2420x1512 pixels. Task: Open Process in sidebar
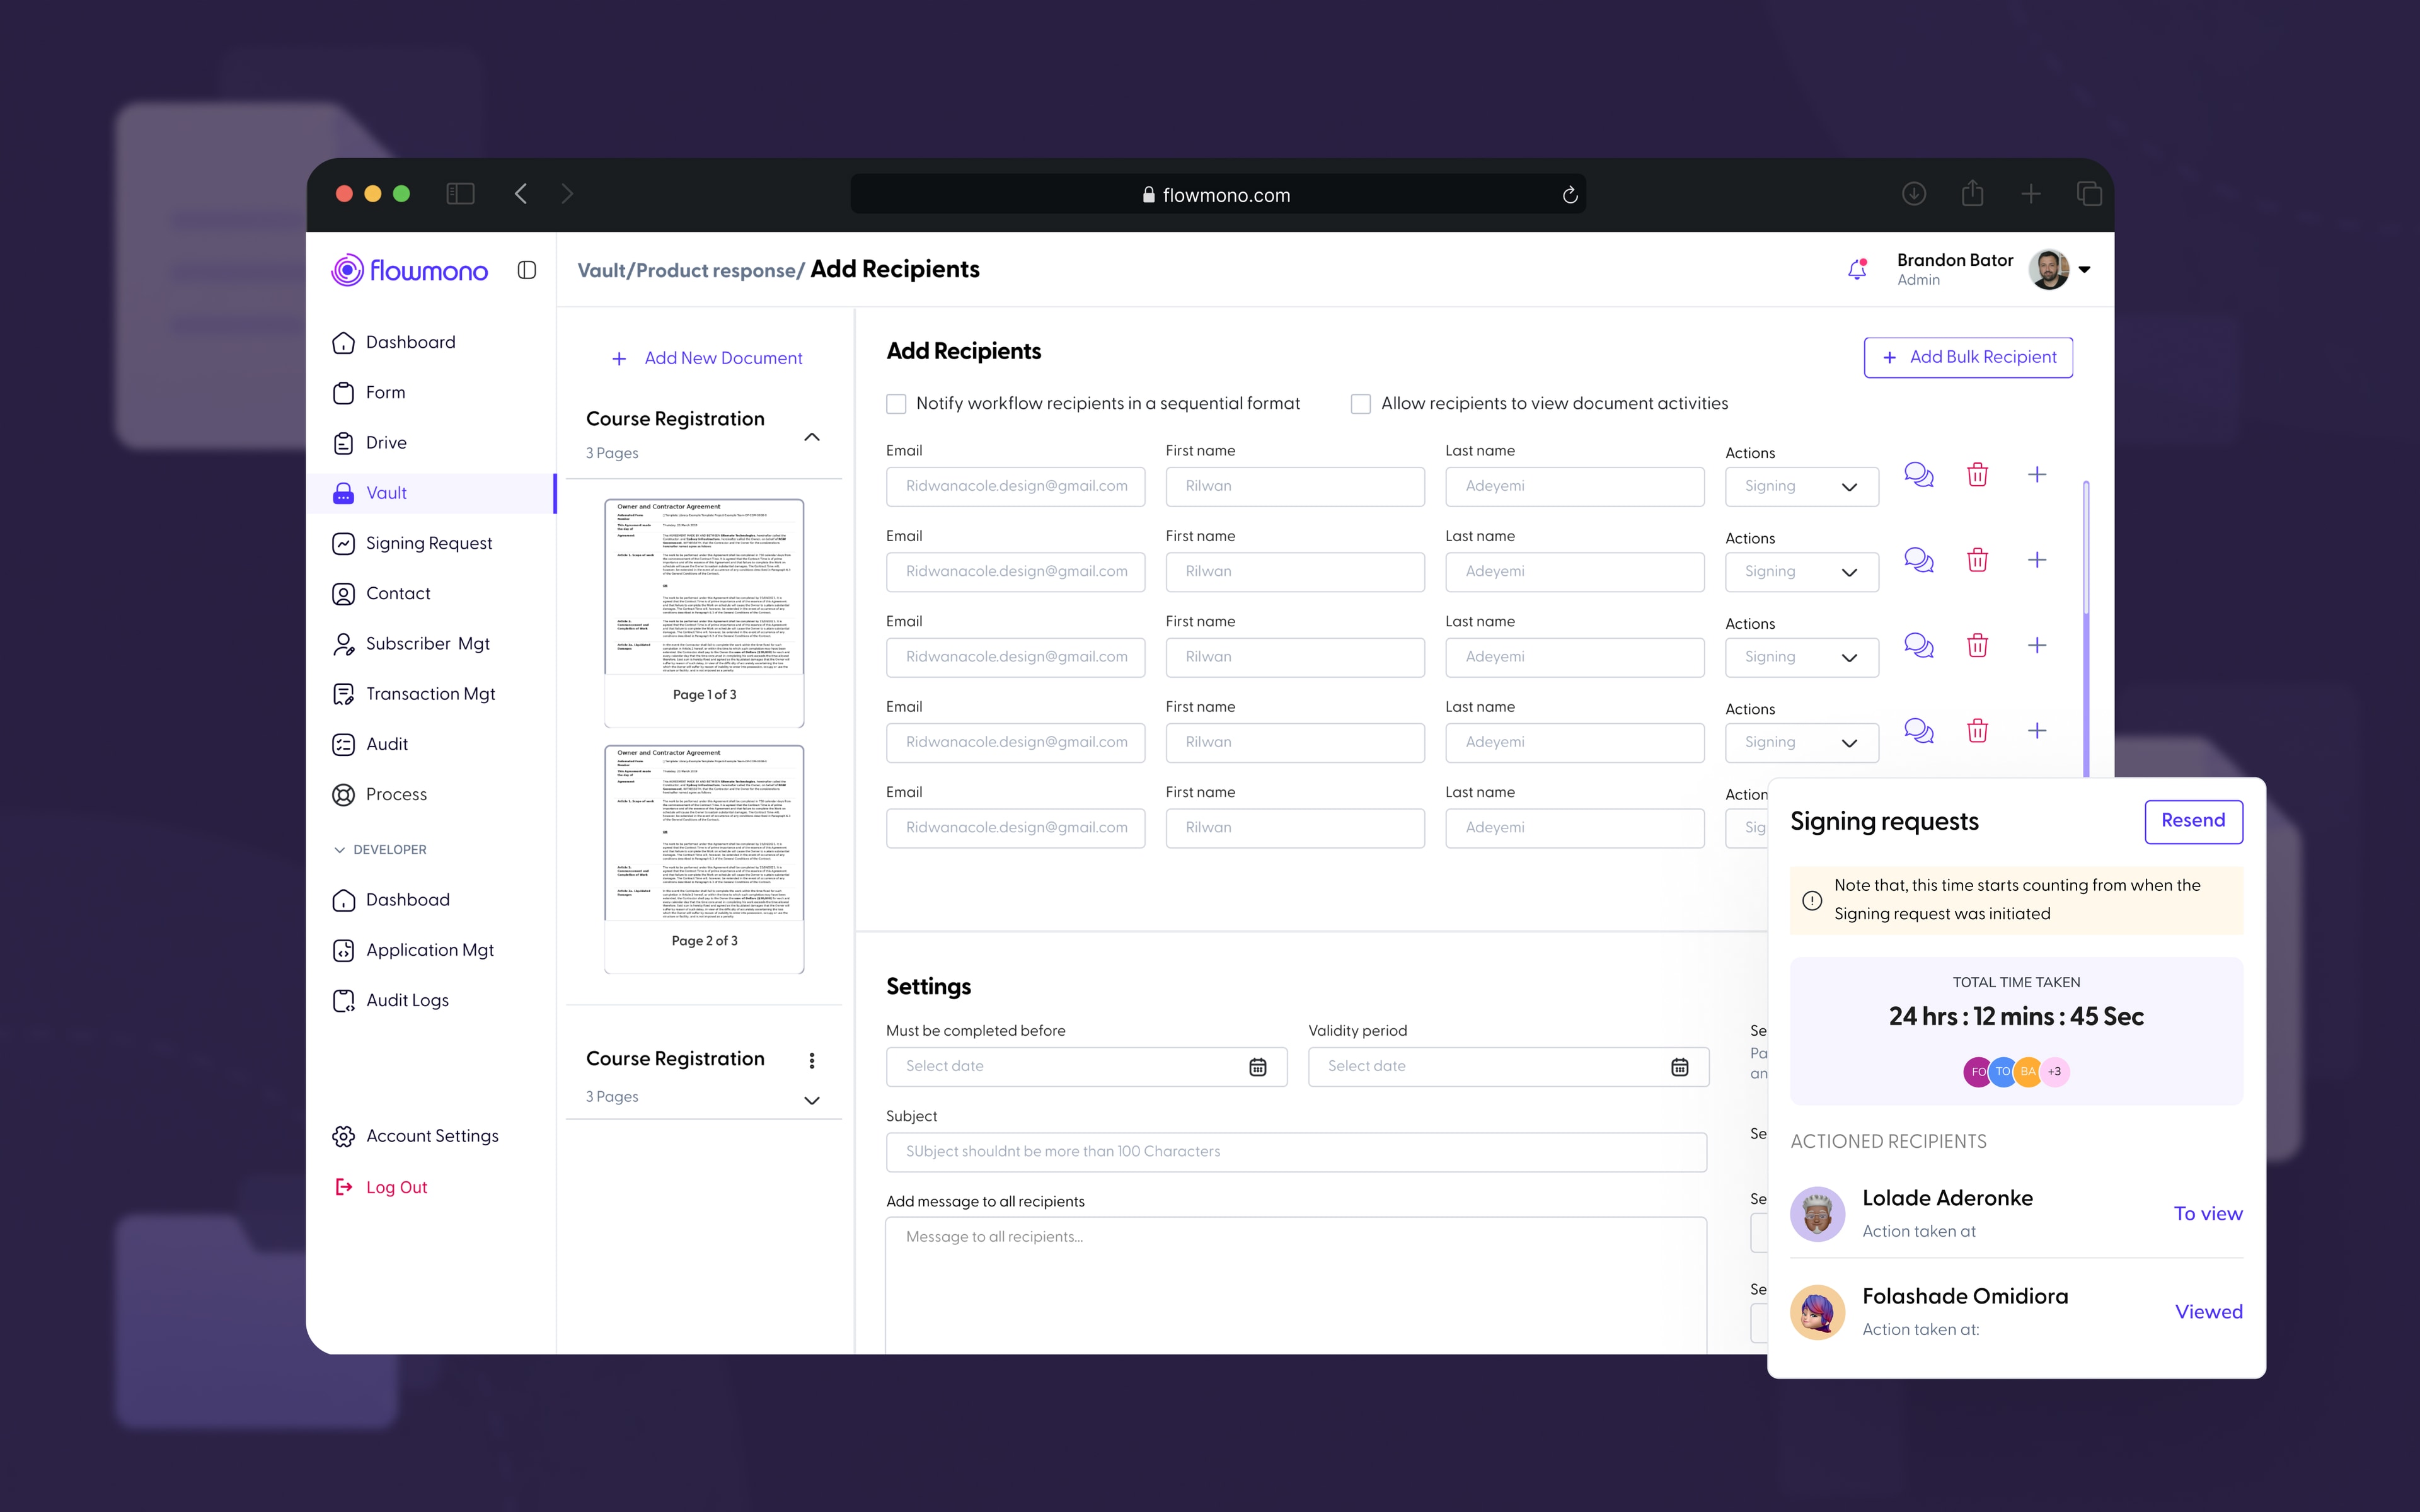tap(379, 795)
